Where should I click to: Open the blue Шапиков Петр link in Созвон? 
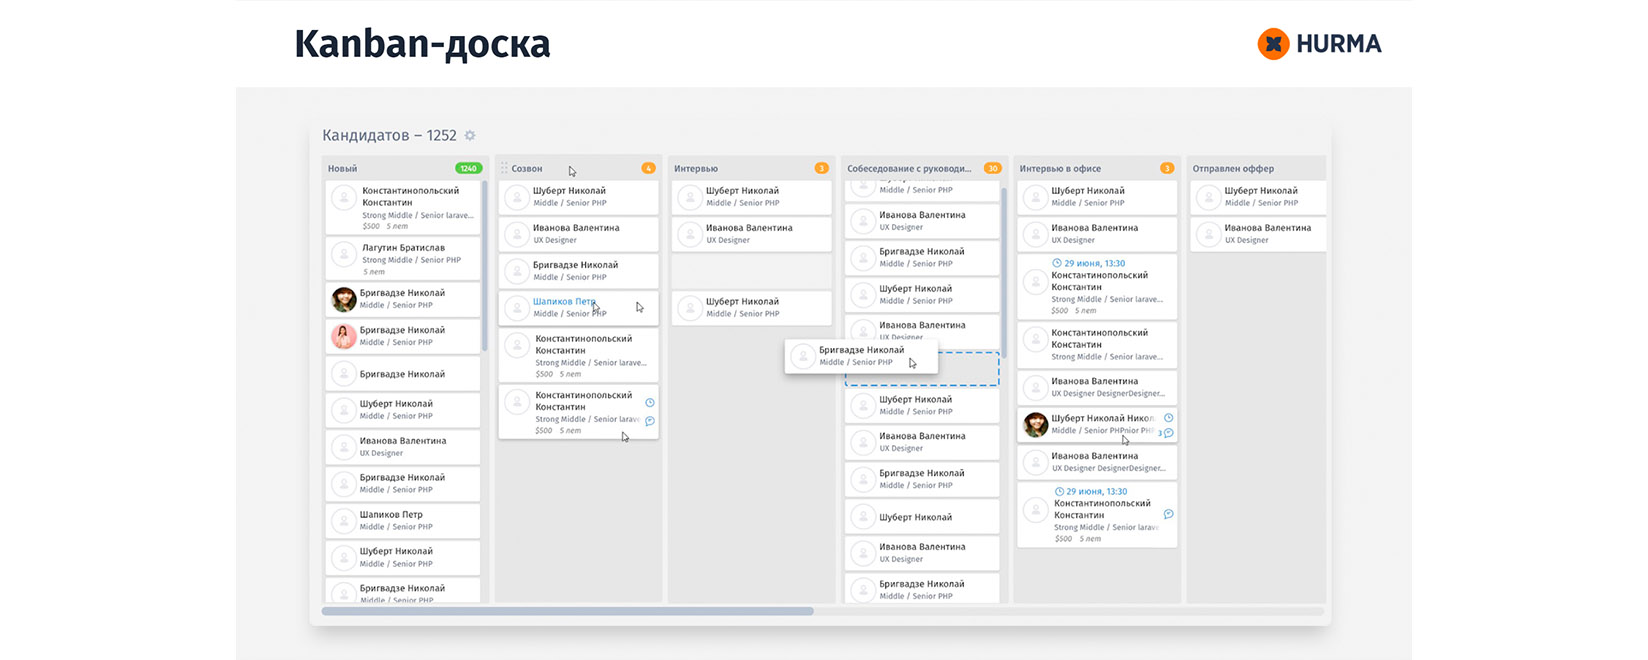[564, 301]
